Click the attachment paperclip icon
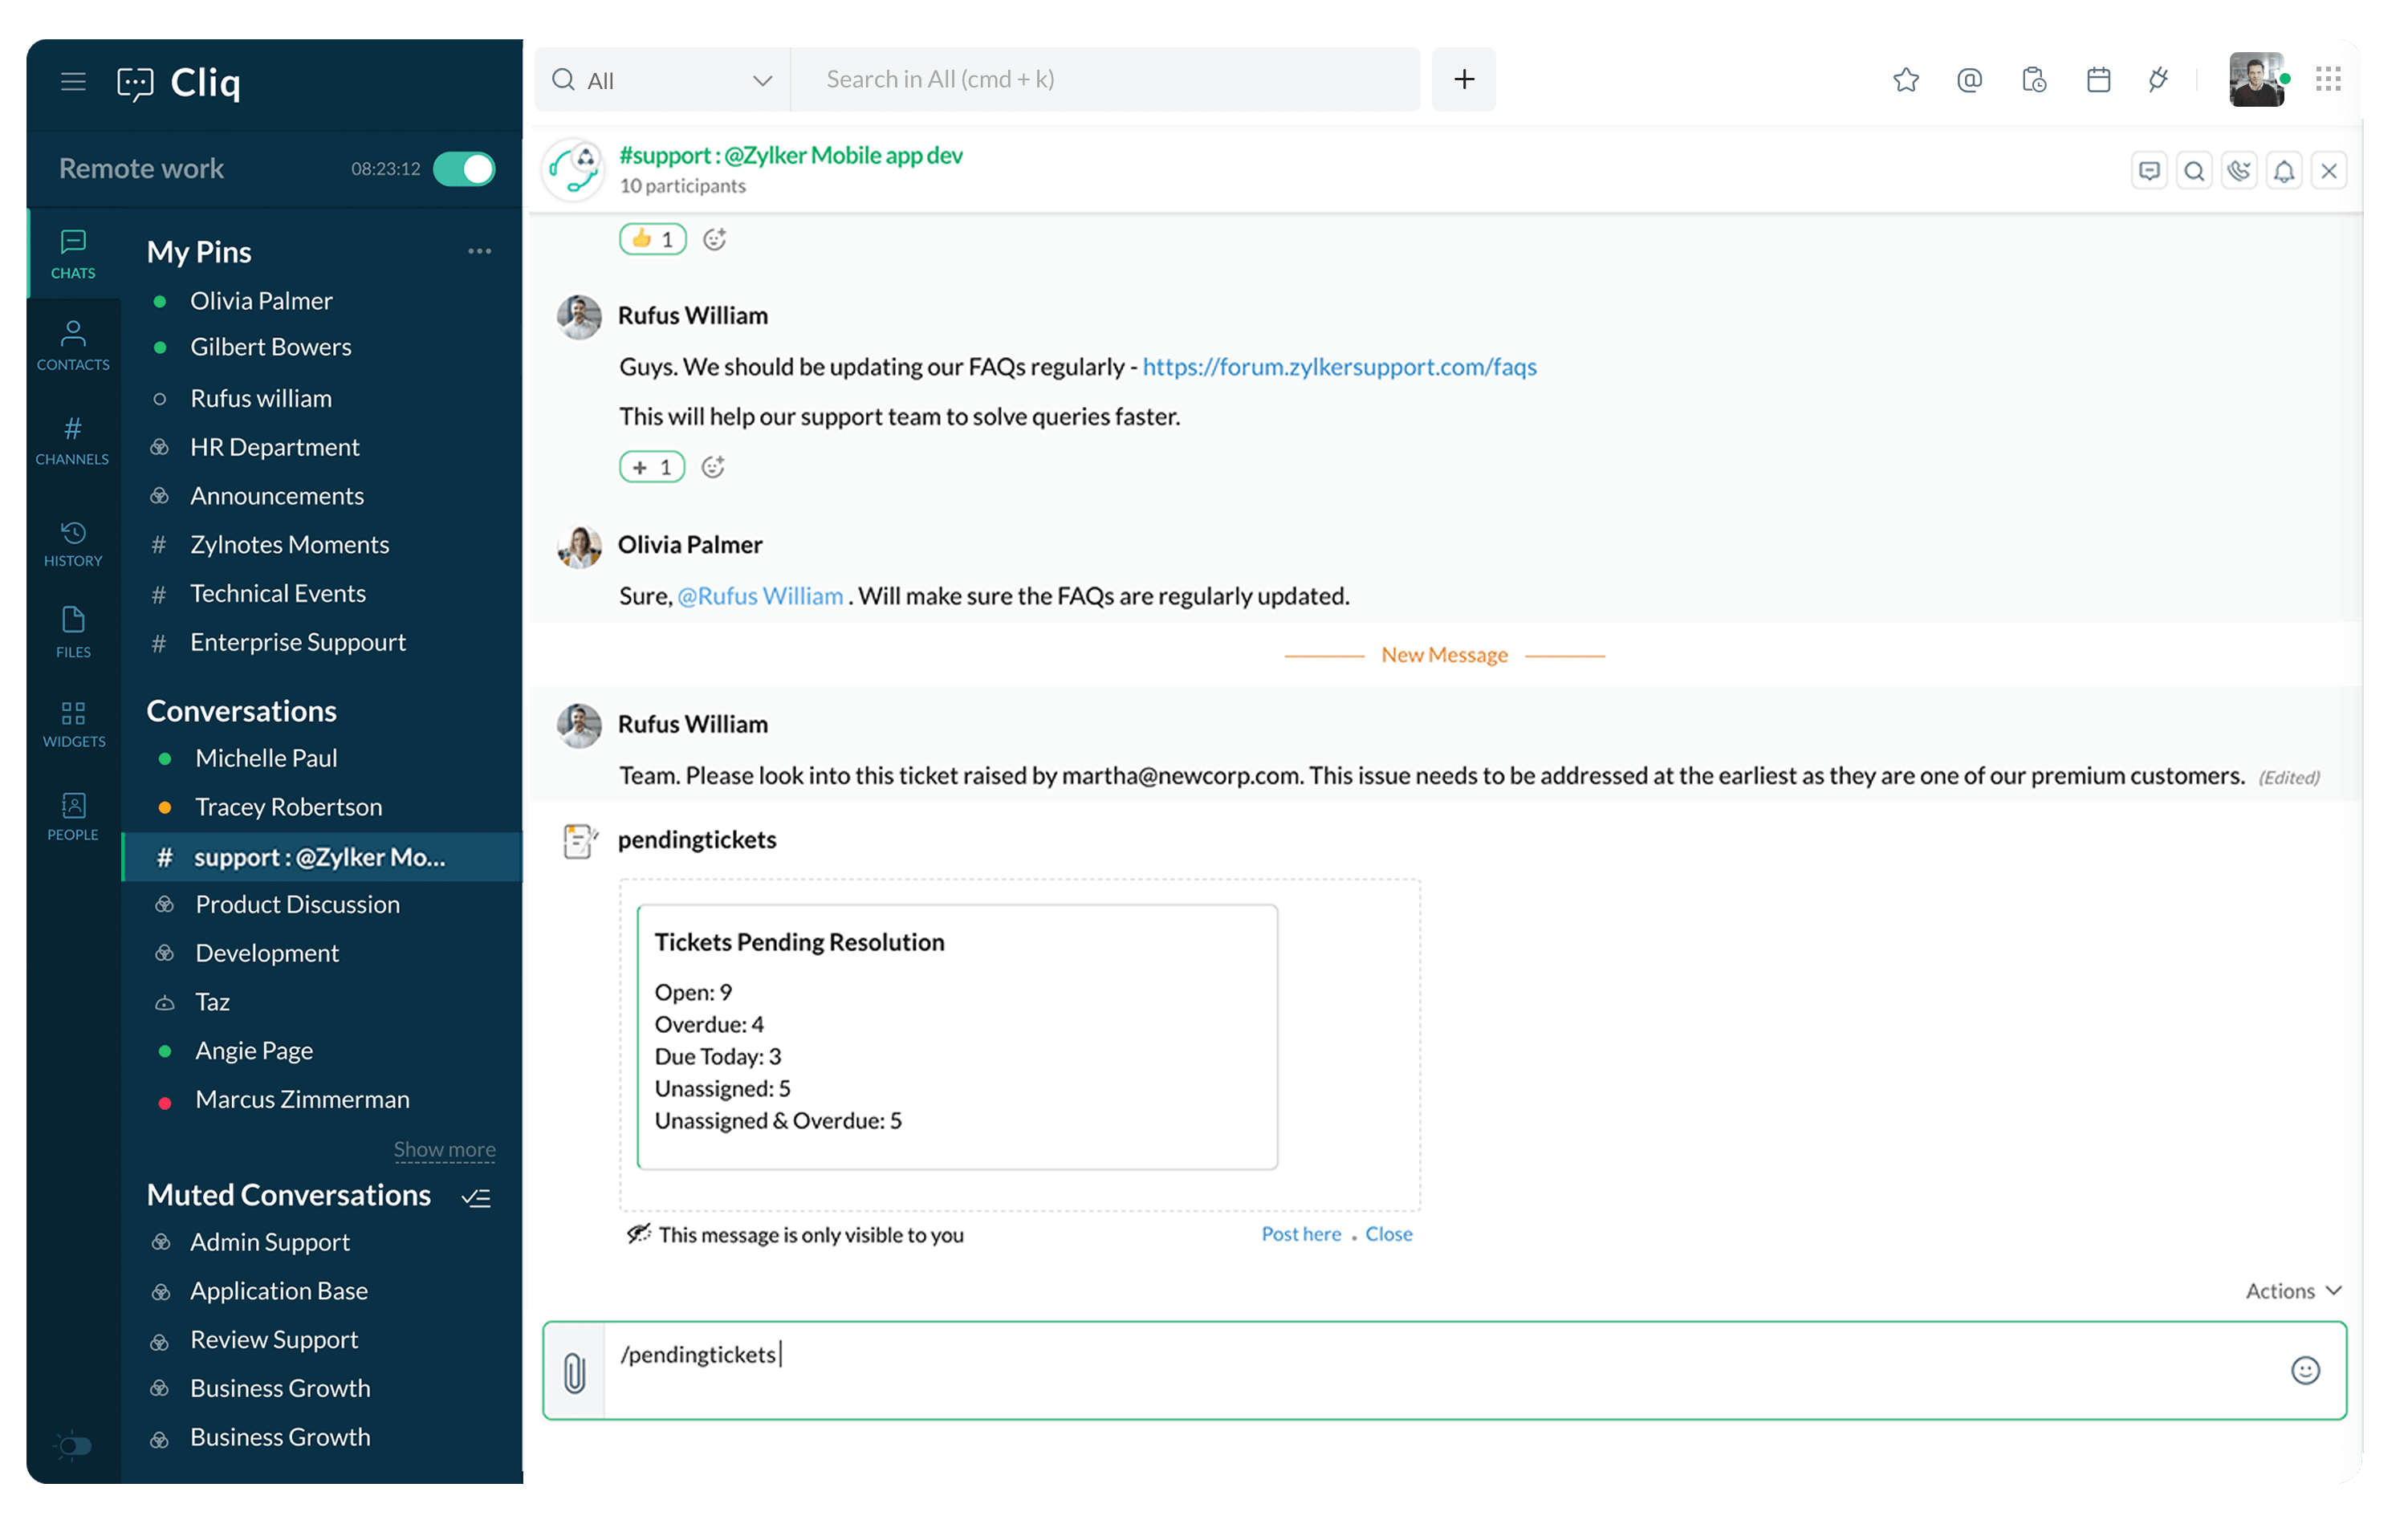Screen dimensions: 2408x1520 (x=574, y=1372)
